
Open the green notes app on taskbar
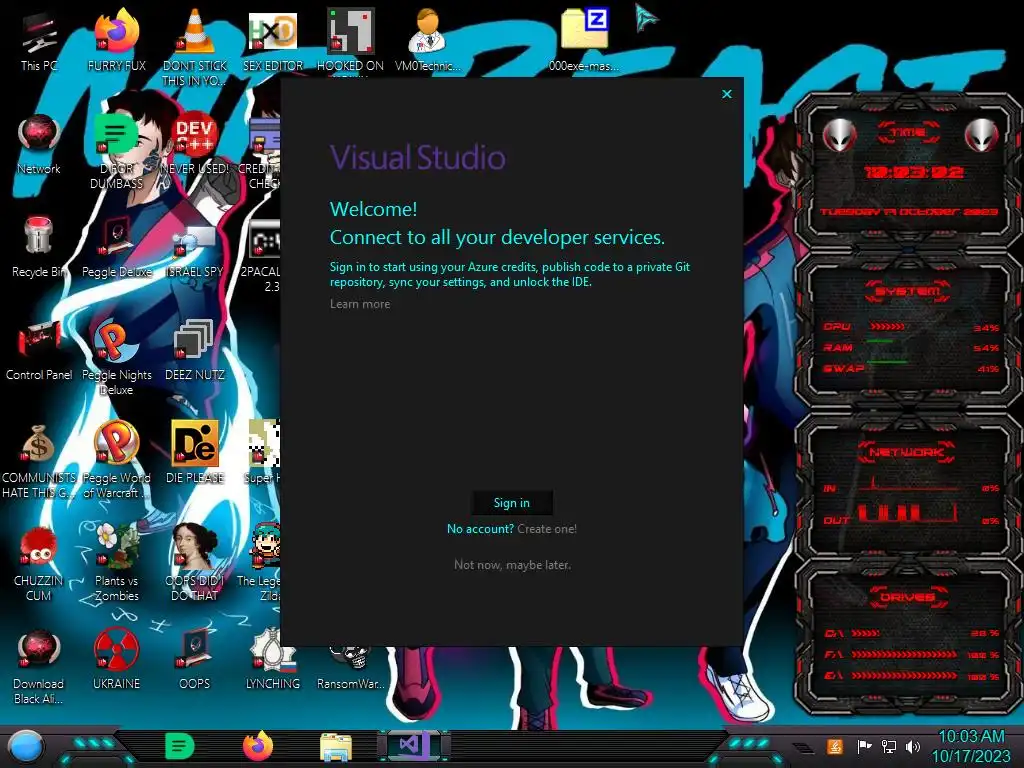tap(179, 746)
